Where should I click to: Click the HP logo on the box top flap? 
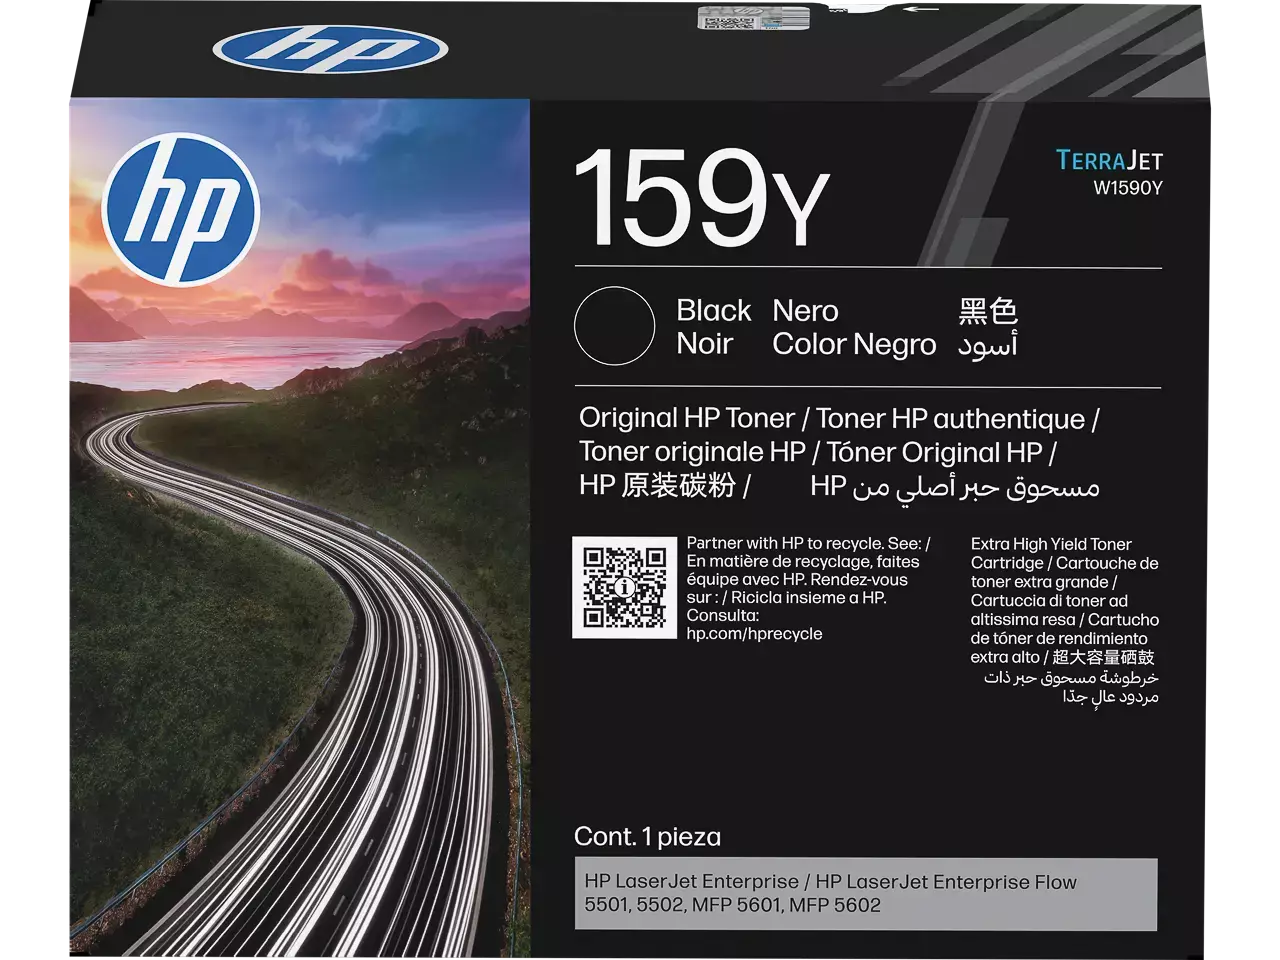pyautogui.click(x=330, y=49)
